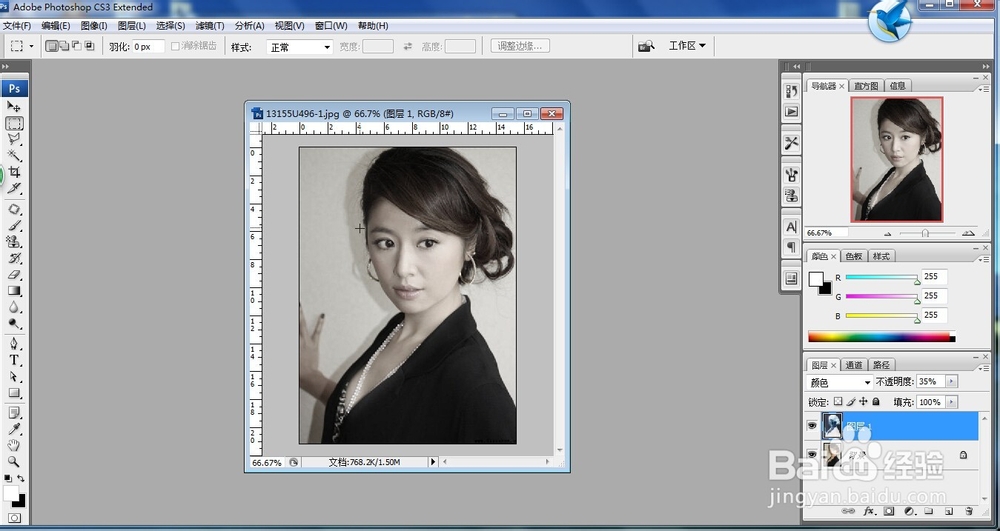Hide 背景 layer visibility eye

(x=812, y=455)
